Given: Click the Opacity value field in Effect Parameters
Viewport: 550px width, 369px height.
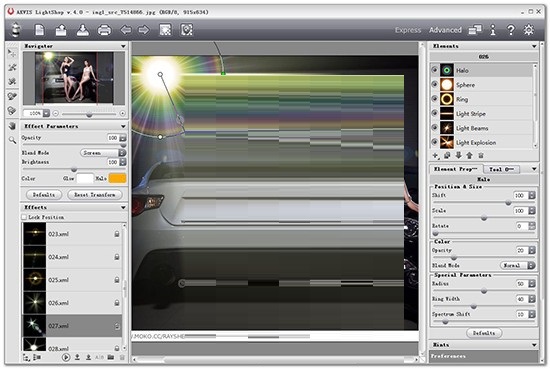Looking at the screenshot, I should coord(113,138).
